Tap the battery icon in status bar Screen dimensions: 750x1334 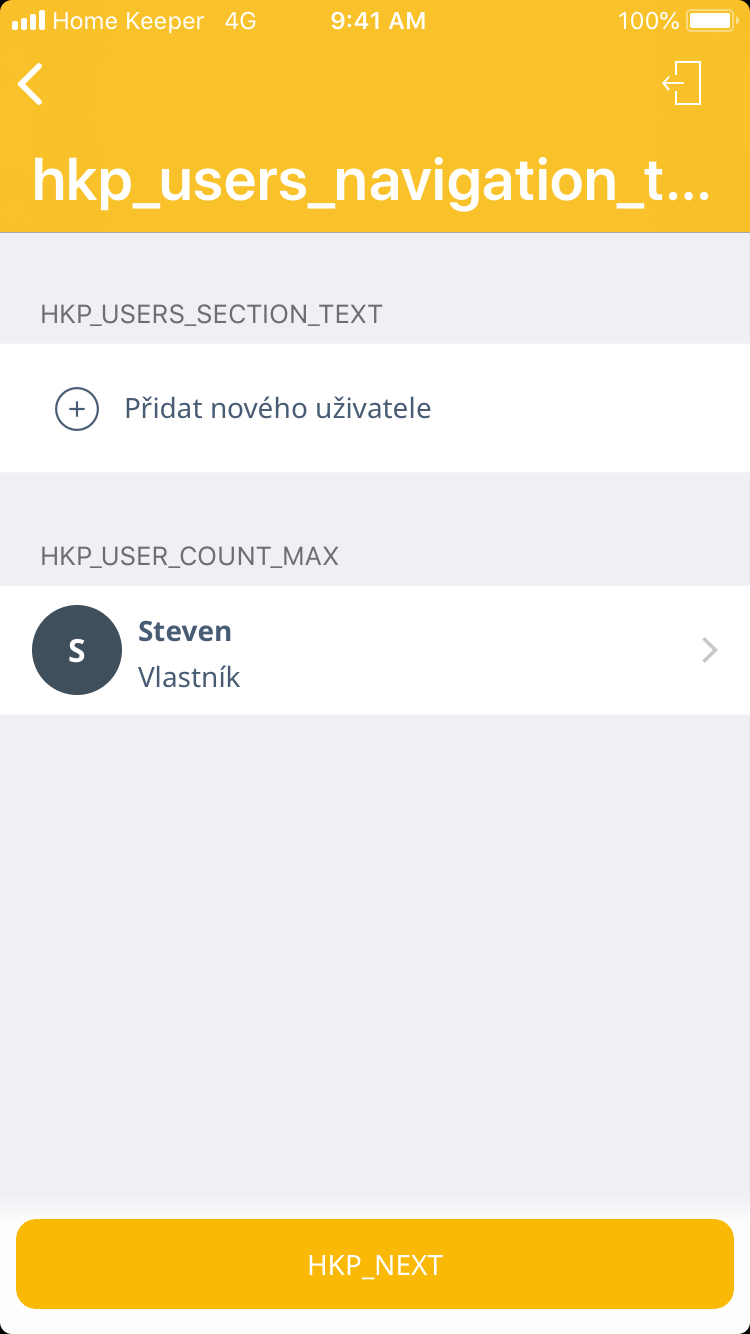[710, 21]
